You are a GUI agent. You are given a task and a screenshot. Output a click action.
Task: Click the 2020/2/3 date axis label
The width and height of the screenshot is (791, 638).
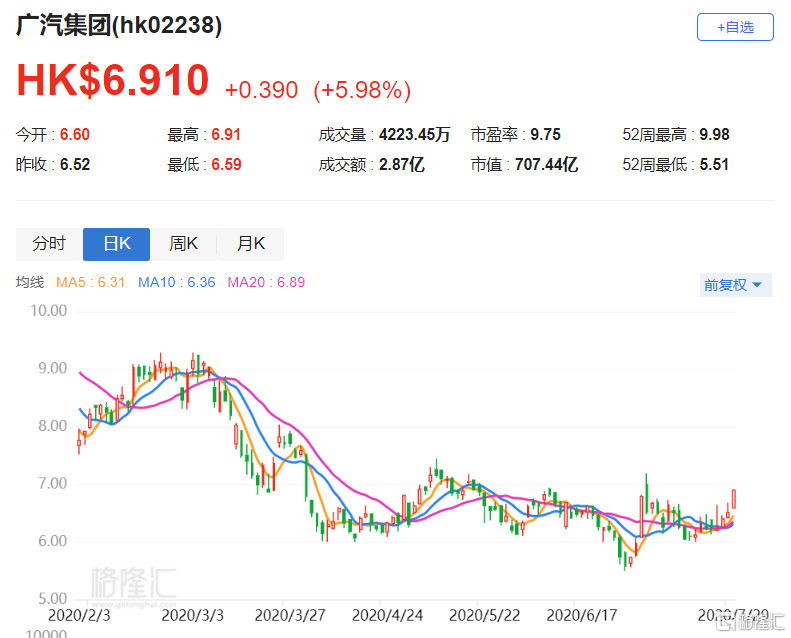[79, 615]
